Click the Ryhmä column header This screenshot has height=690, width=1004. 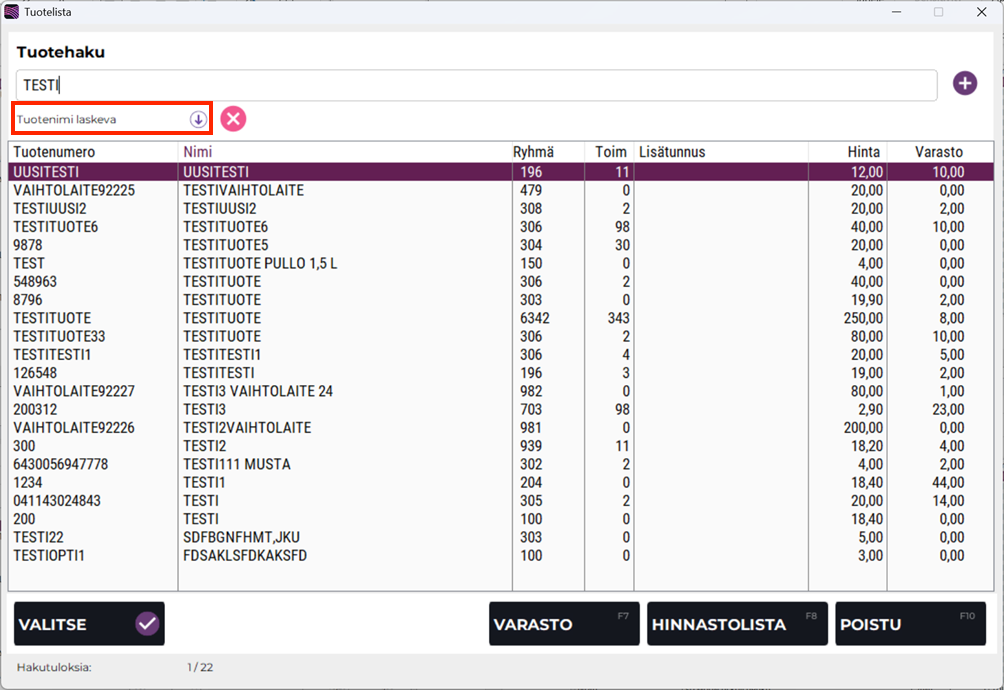tap(534, 152)
